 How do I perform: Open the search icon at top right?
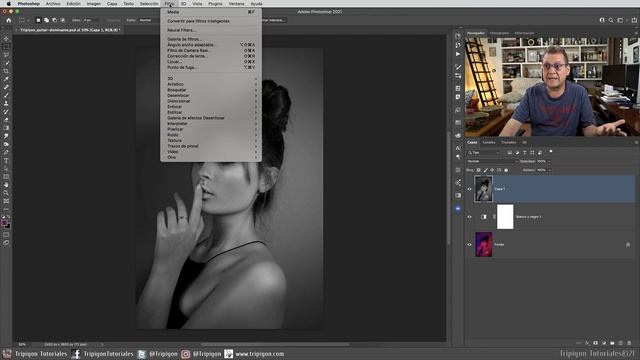tap(611, 20)
